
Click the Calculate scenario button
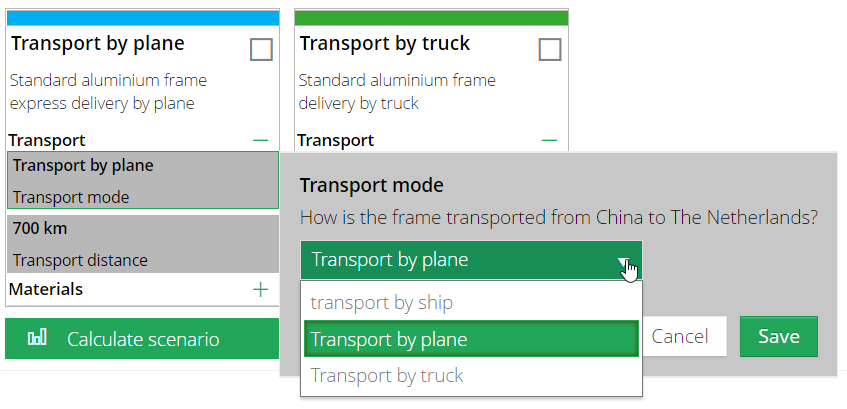(142, 339)
